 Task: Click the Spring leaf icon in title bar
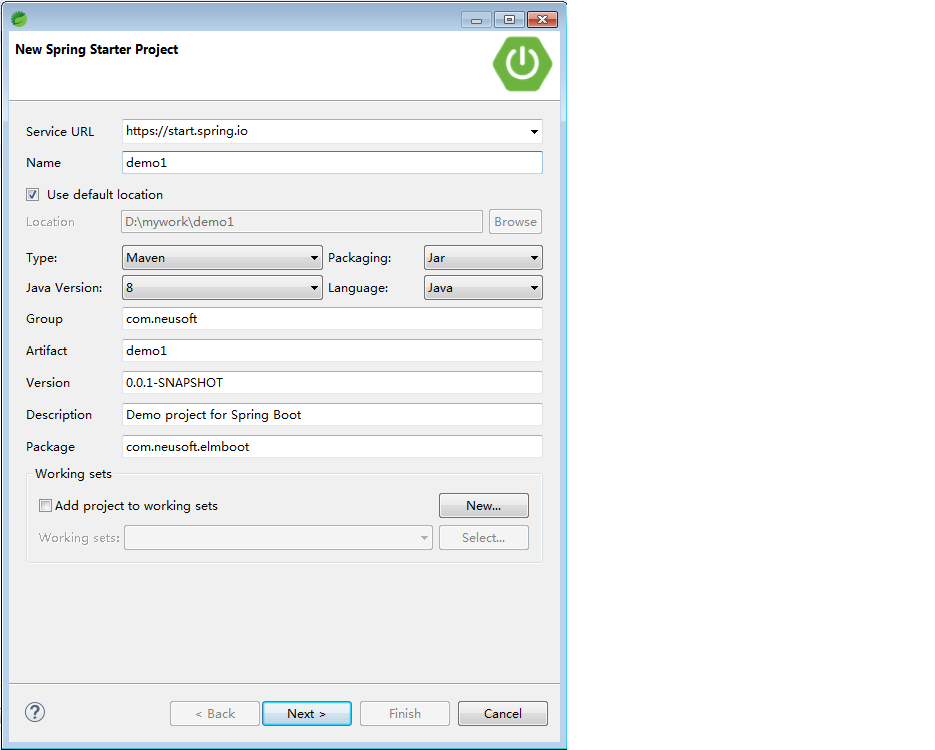pos(19,19)
